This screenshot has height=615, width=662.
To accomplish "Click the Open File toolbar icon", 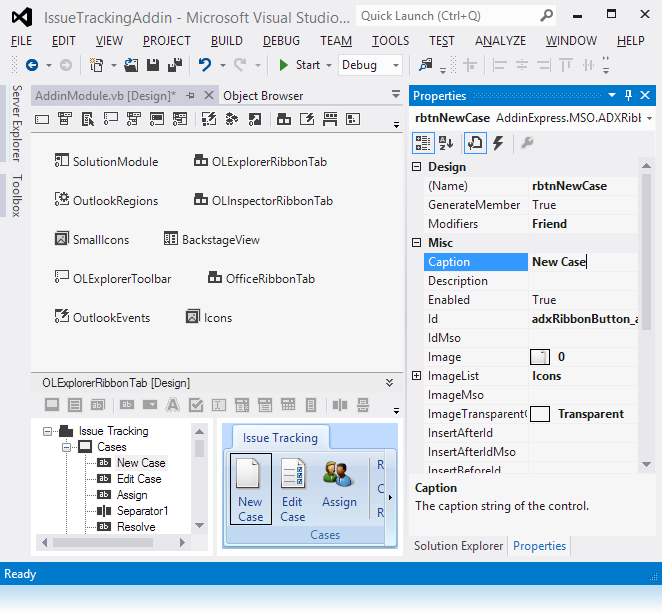I will coord(131,65).
